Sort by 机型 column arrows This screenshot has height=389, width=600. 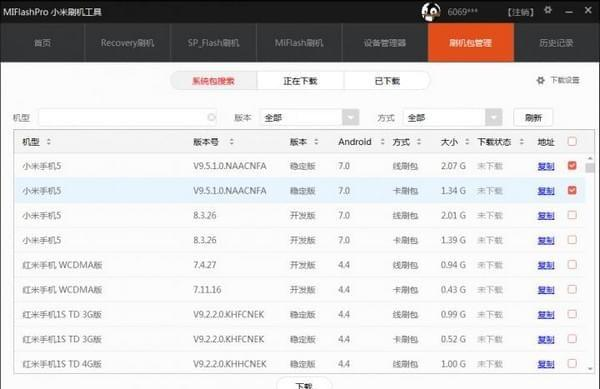(x=49, y=142)
